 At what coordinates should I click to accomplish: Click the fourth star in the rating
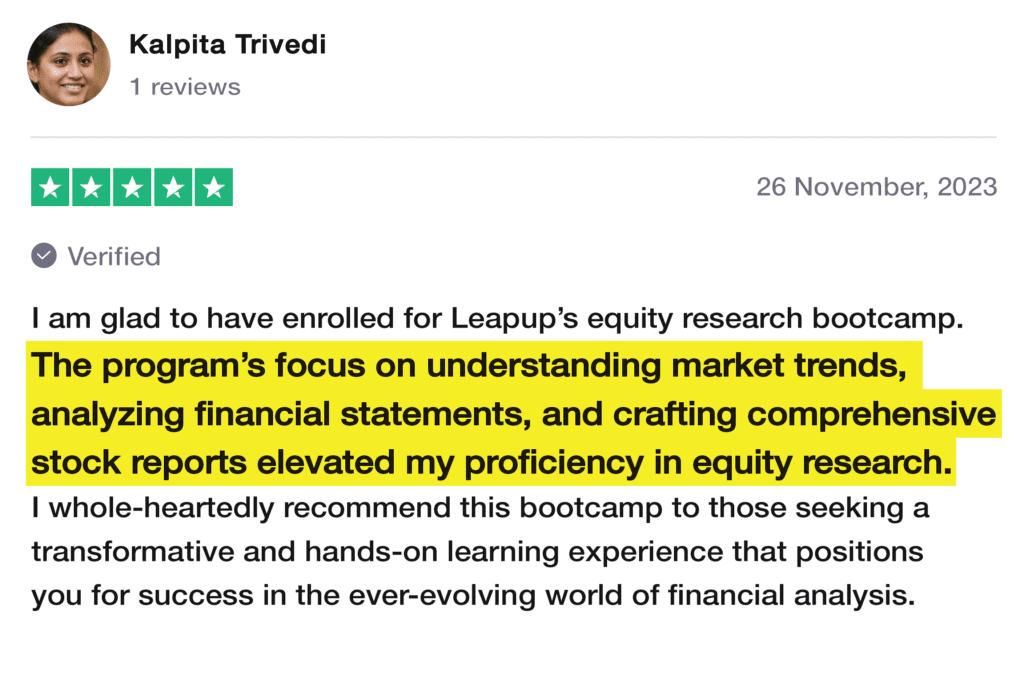coord(172,188)
